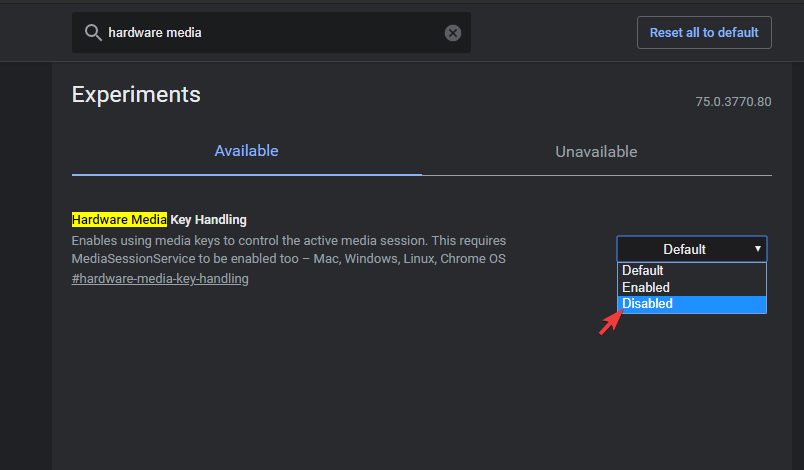Image resolution: width=804 pixels, height=470 pixels.
Task: Switch to the Unavailable tab
Action: point(596,152)
